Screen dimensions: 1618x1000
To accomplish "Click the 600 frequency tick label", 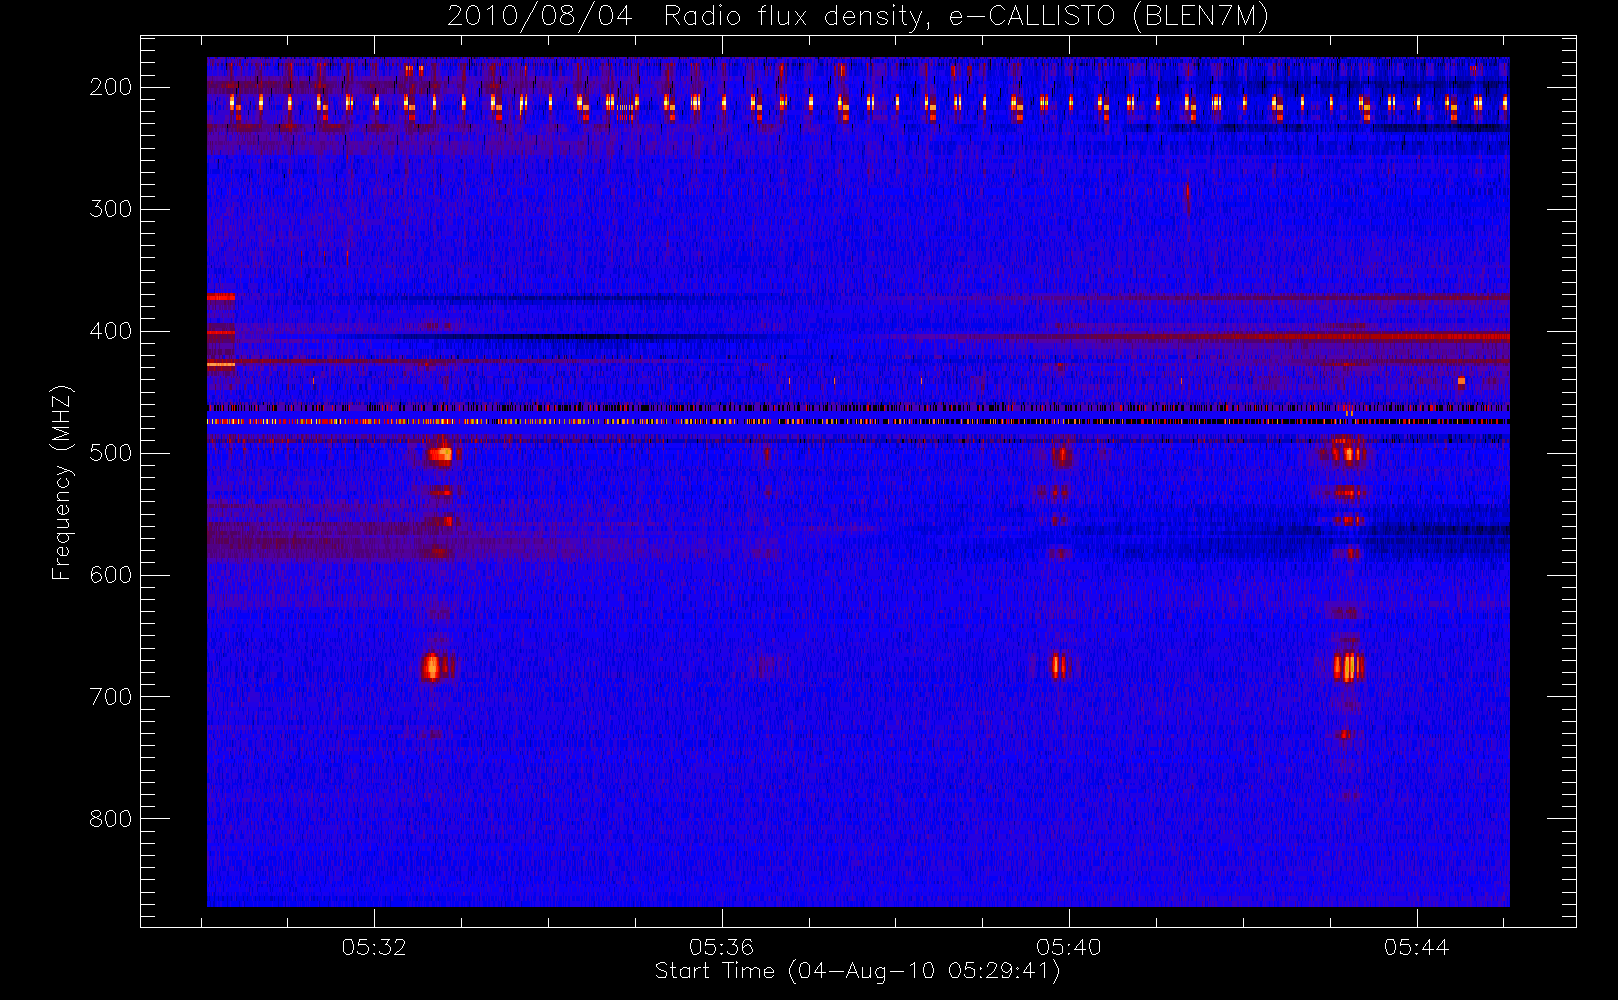I will coord(110,575).
